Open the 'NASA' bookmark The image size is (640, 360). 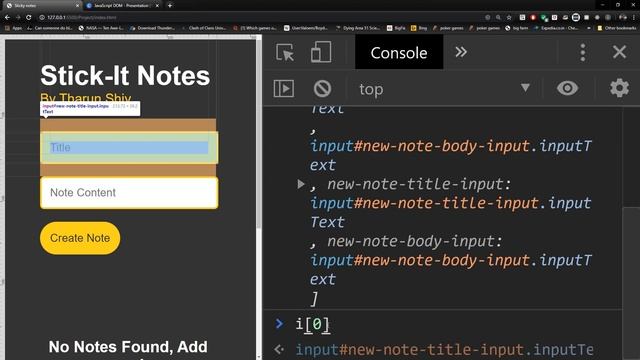click(102, 28)
